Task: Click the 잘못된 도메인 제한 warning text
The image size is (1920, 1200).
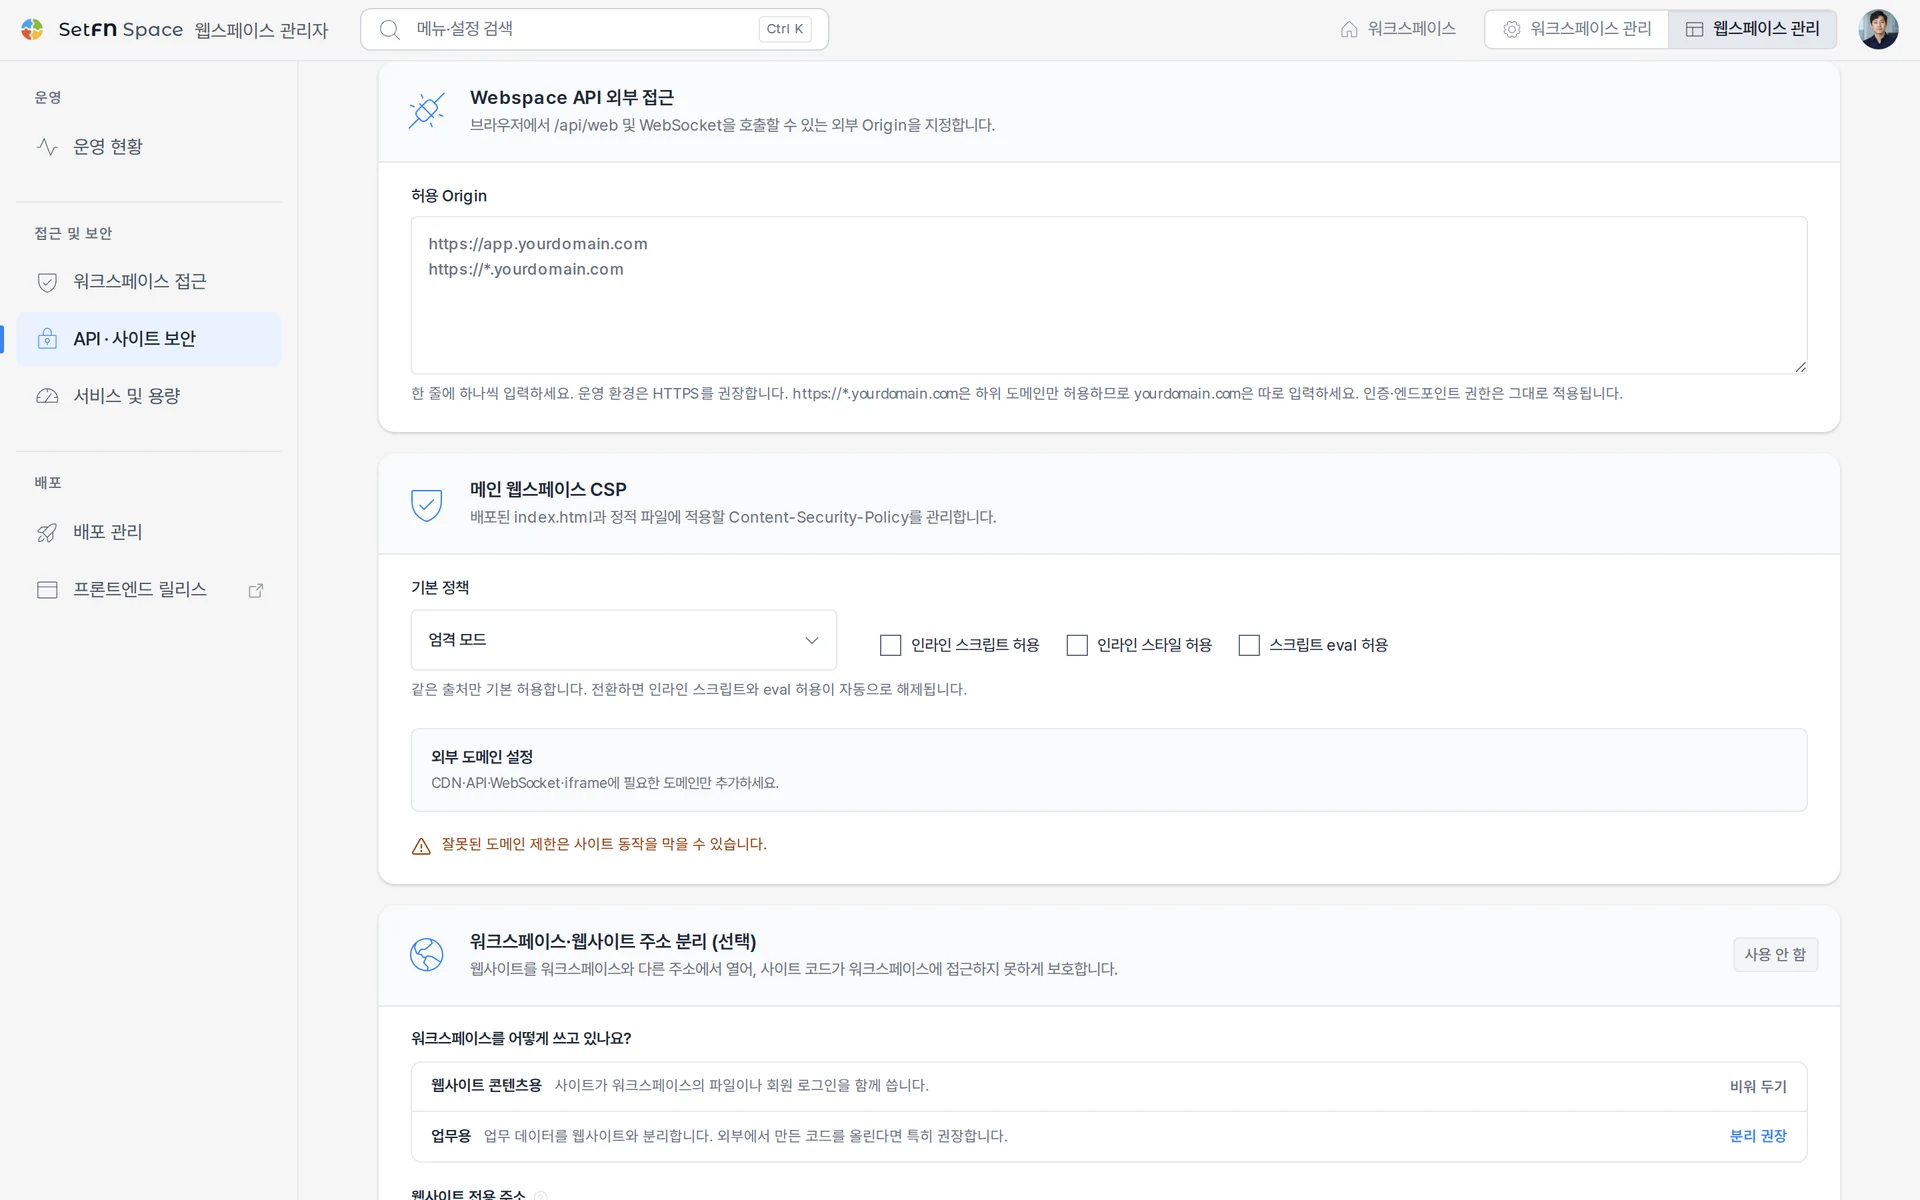Action: point(604,845)
